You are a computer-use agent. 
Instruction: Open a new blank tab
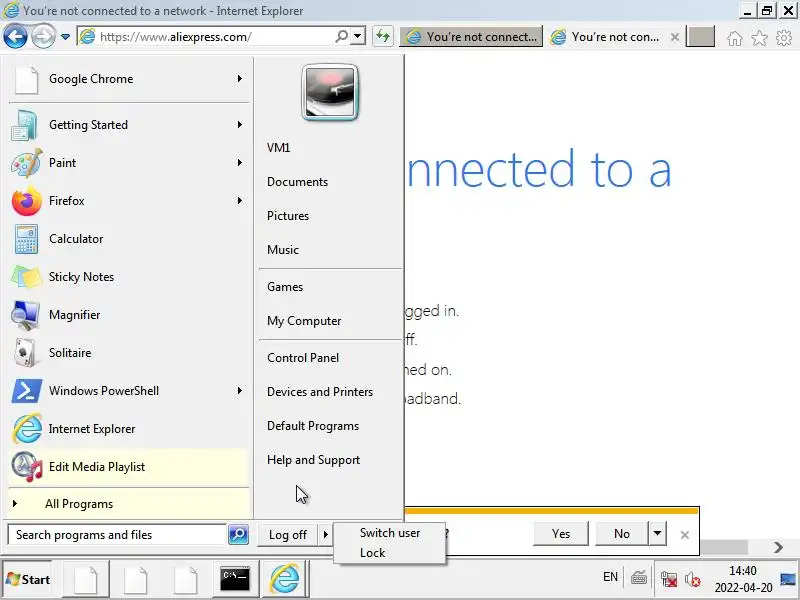700,37
